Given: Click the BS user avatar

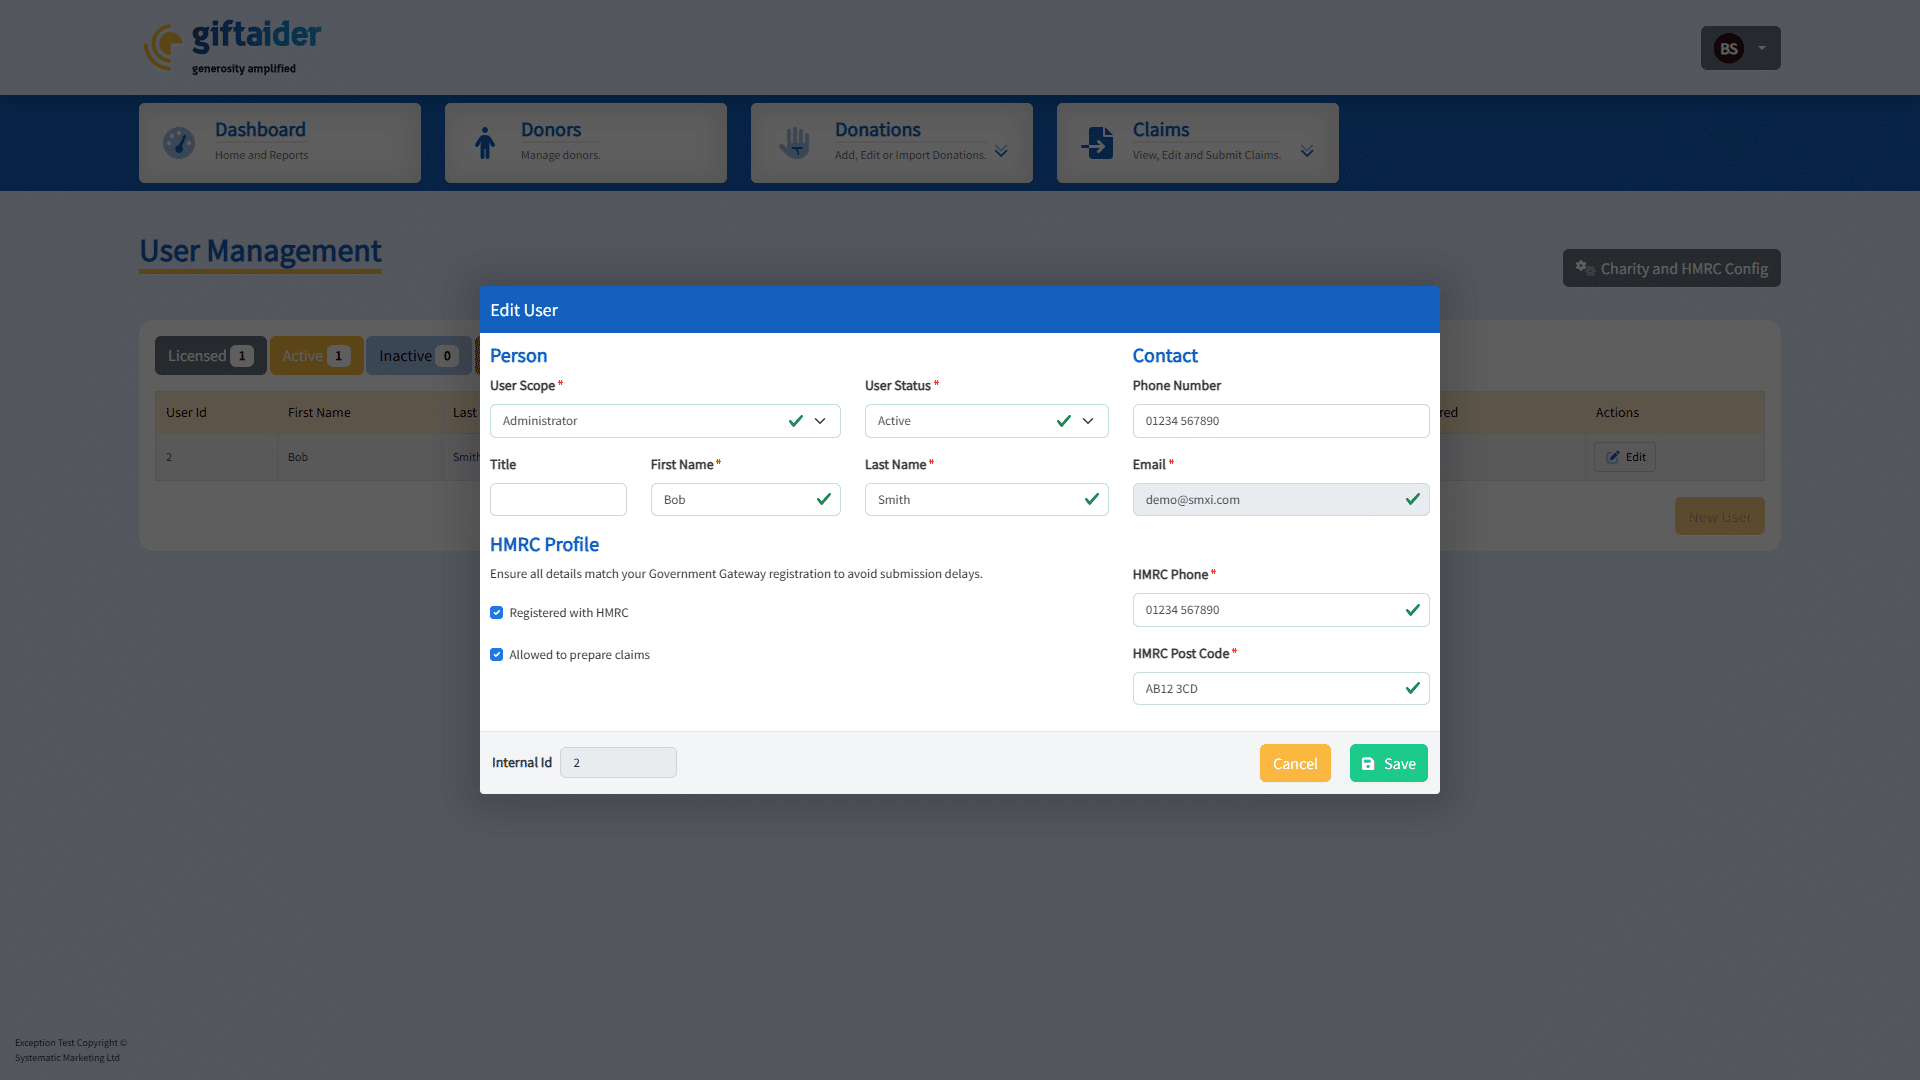Looking at the screenshot, I should (1728, 48).
